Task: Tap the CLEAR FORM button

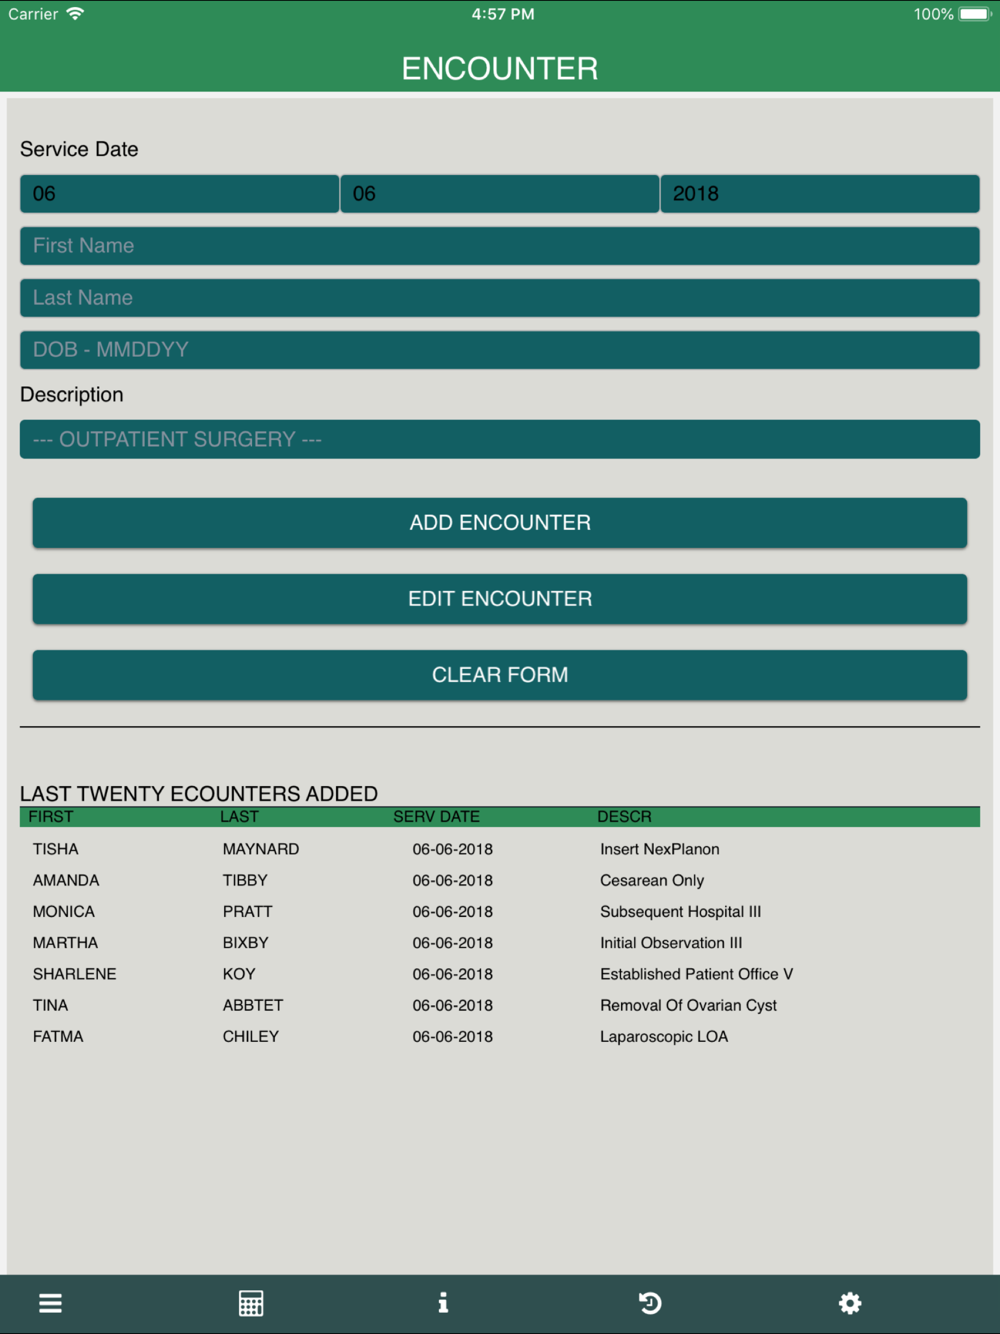Action: point(500,675)
